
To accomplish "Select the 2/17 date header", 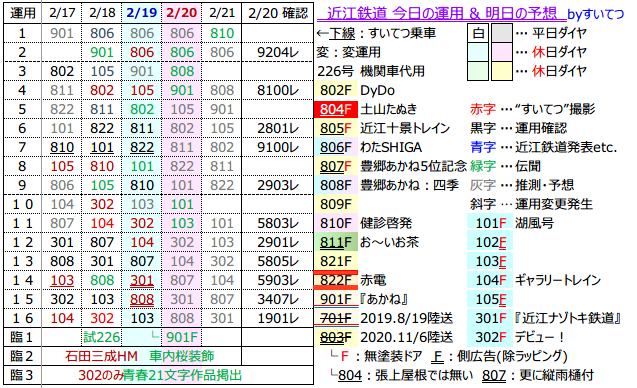I will pos(62,13).
